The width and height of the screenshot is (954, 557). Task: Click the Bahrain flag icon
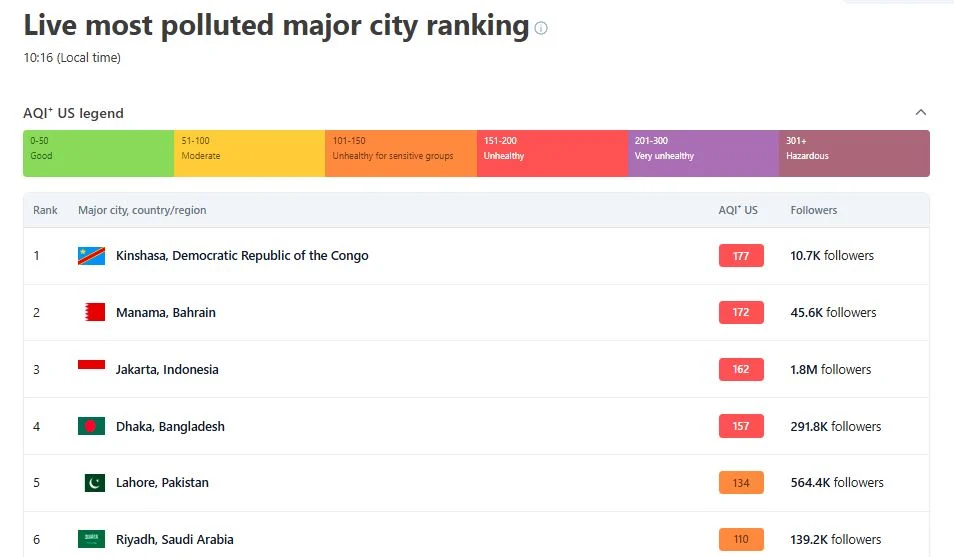pyautogui.click(x=95, y=312)
